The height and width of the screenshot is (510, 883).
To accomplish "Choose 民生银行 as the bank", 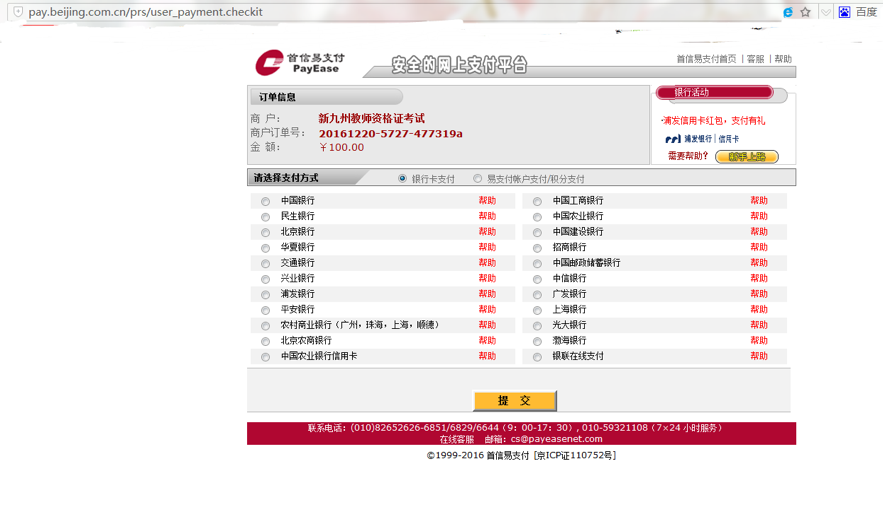I will [x=265, y=217].
